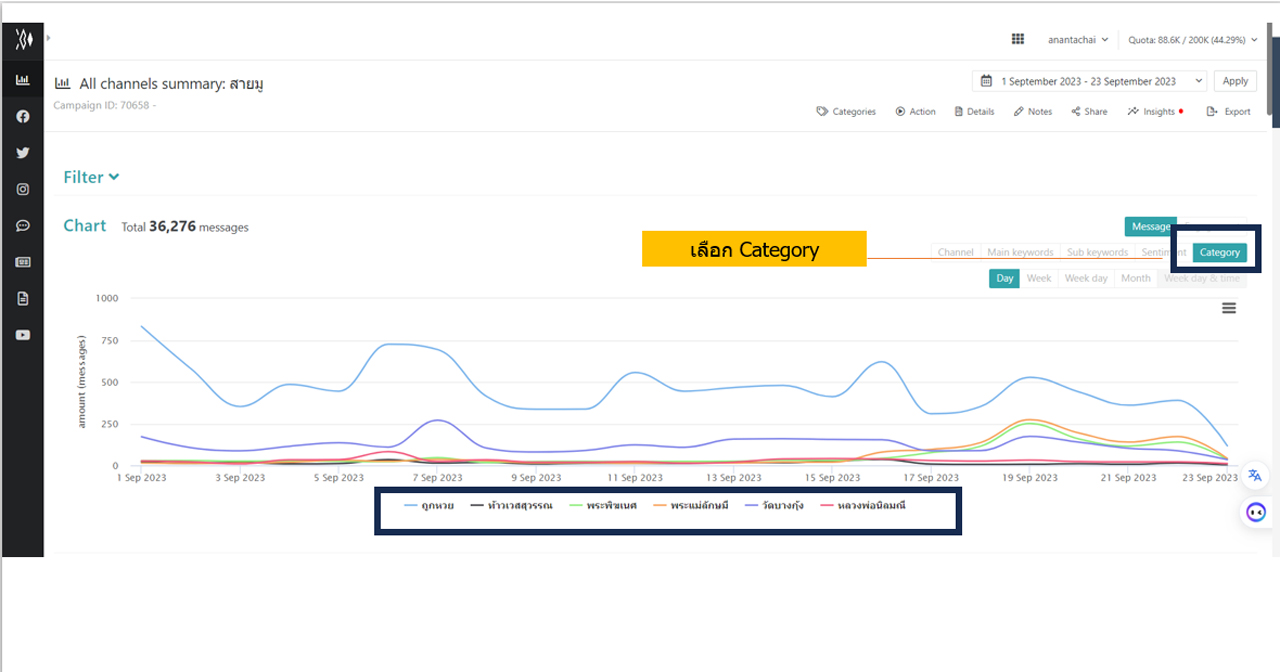Click the 7 Sep 2023 axis label

[x=437, y=478]
